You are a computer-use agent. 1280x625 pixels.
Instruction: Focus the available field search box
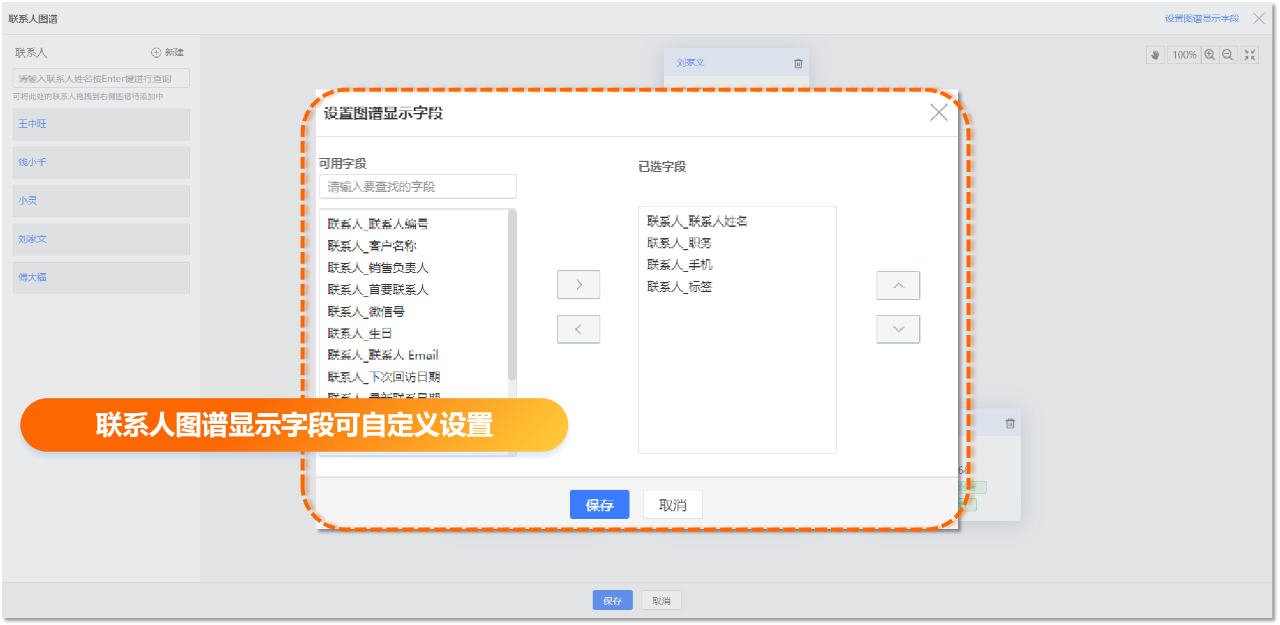[418, 187]
